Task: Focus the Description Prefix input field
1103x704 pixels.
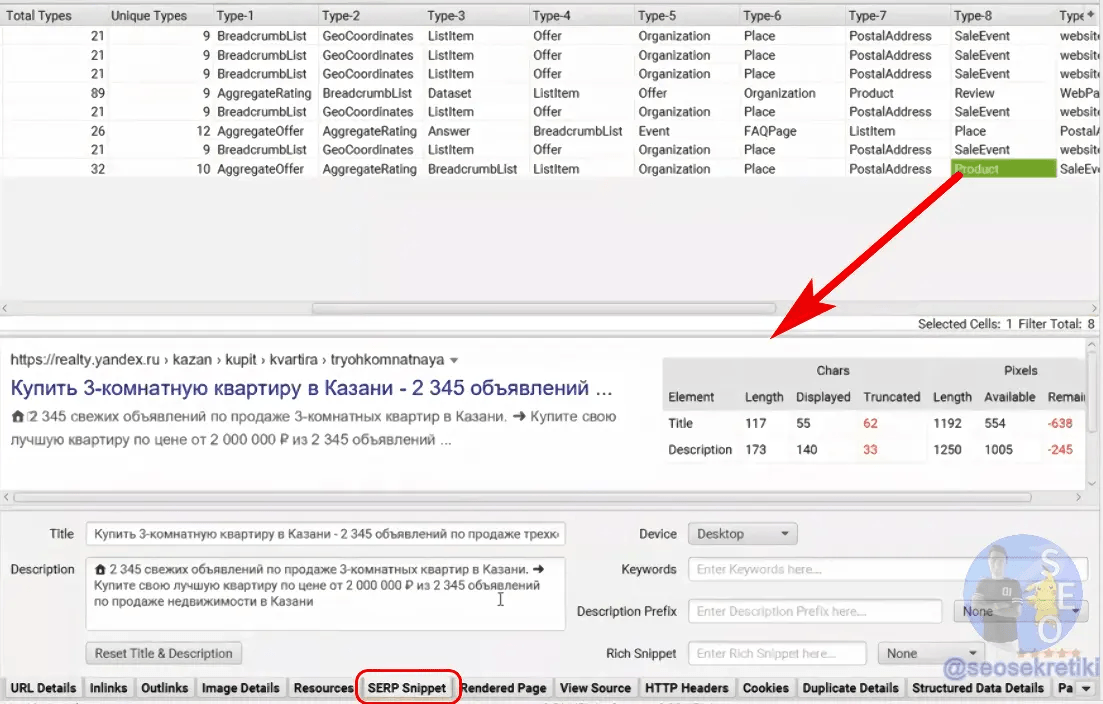Action: tap(815, 611)
